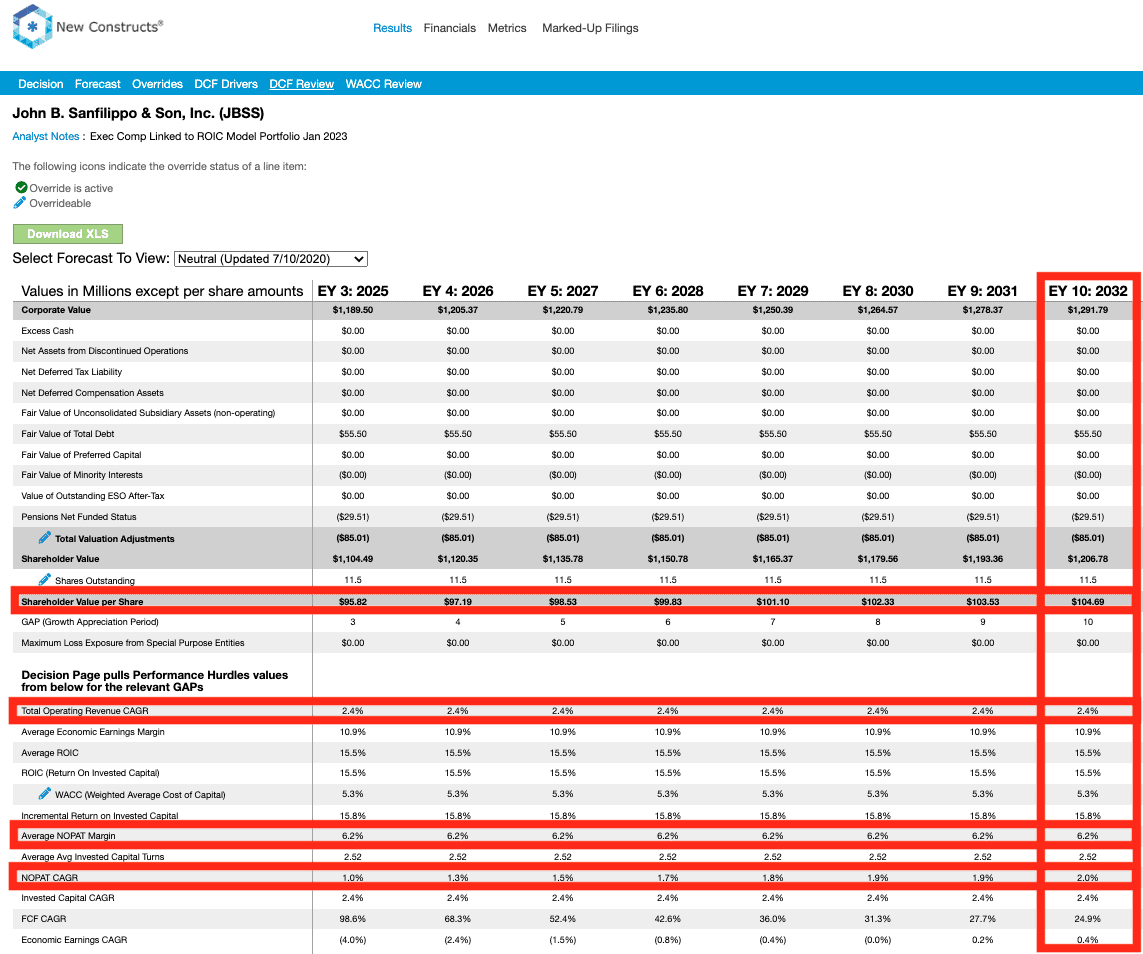The image size is (1143, 954).
Task: Click Net Assets from Discontinued Operations label
Action: tap(105, 351)
